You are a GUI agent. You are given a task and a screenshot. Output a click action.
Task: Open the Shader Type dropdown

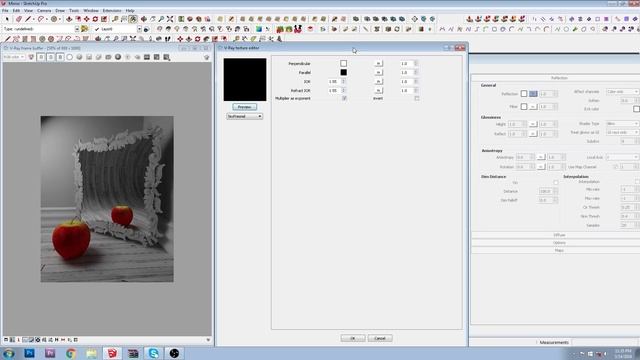pyautogui.click(x=622, y=123)
